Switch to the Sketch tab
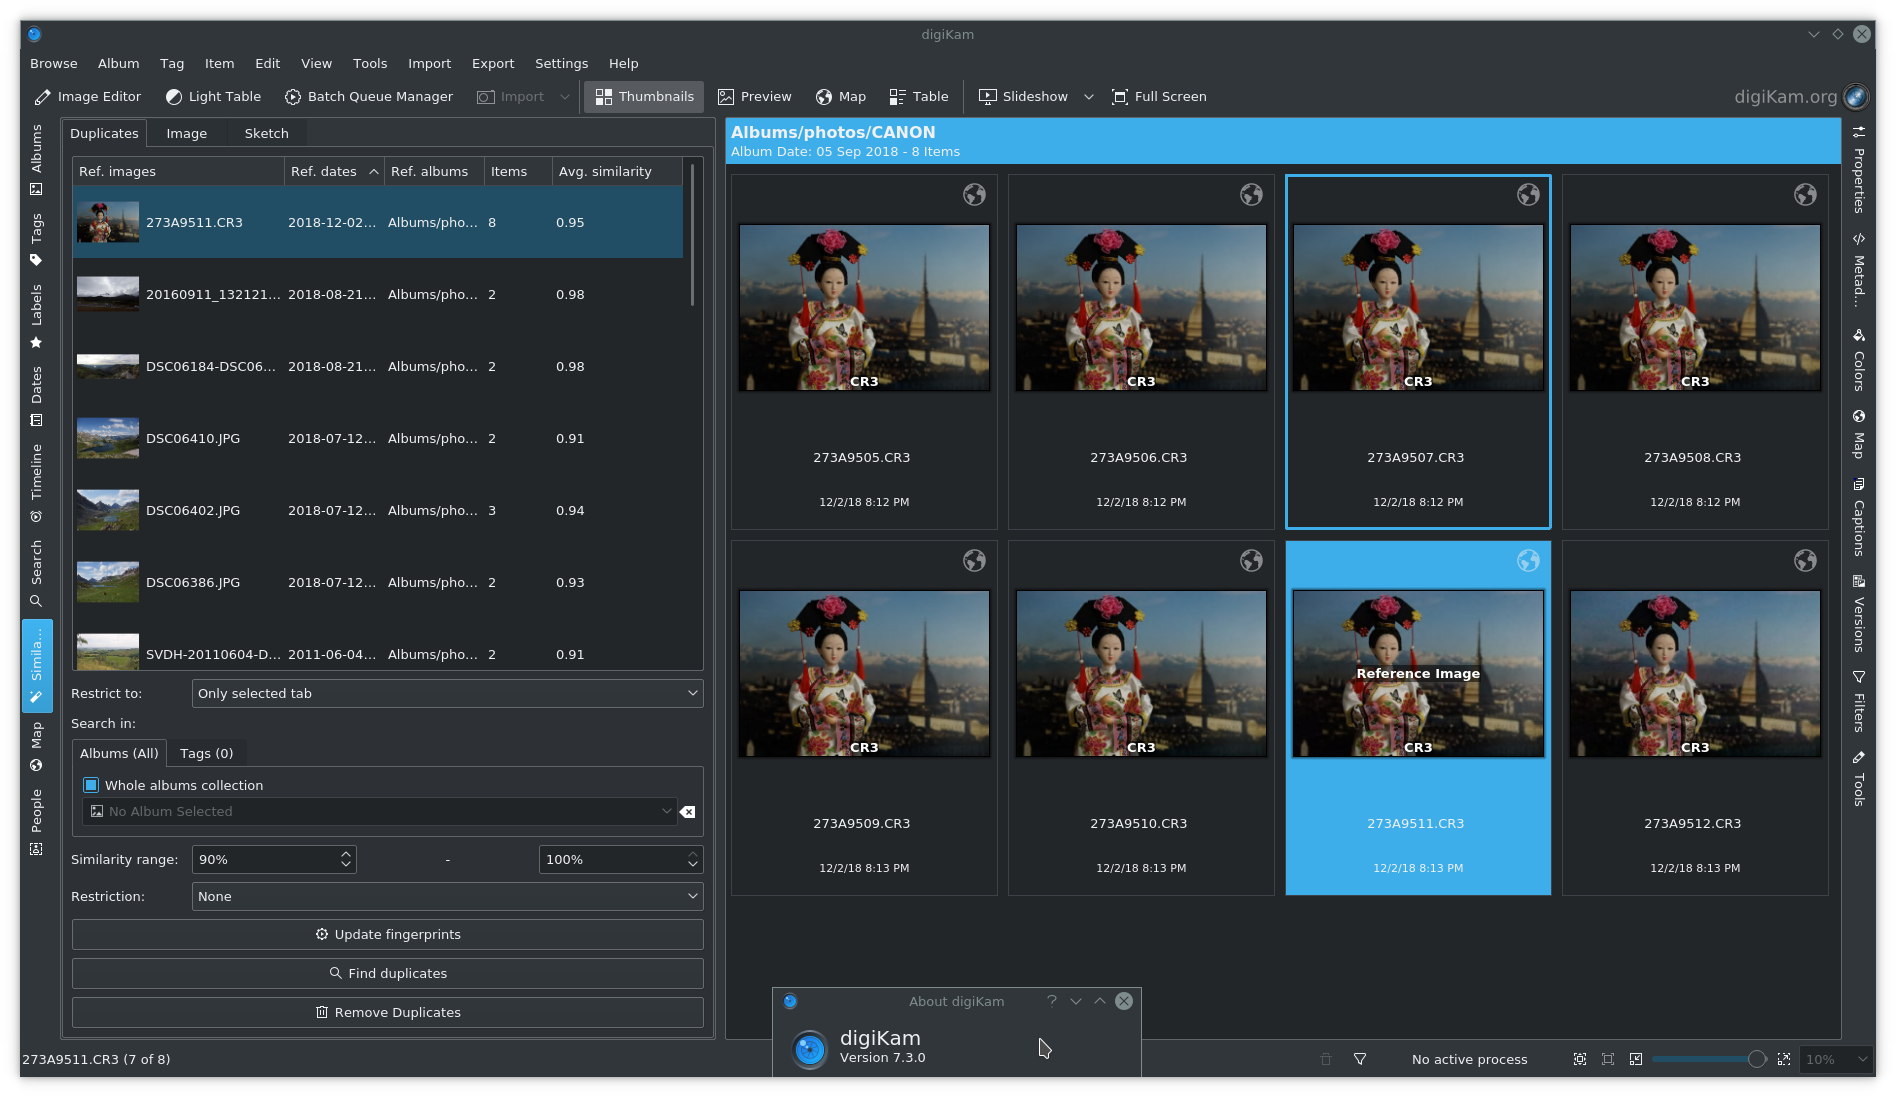1896x1097 pixels. tap(265, 133)
